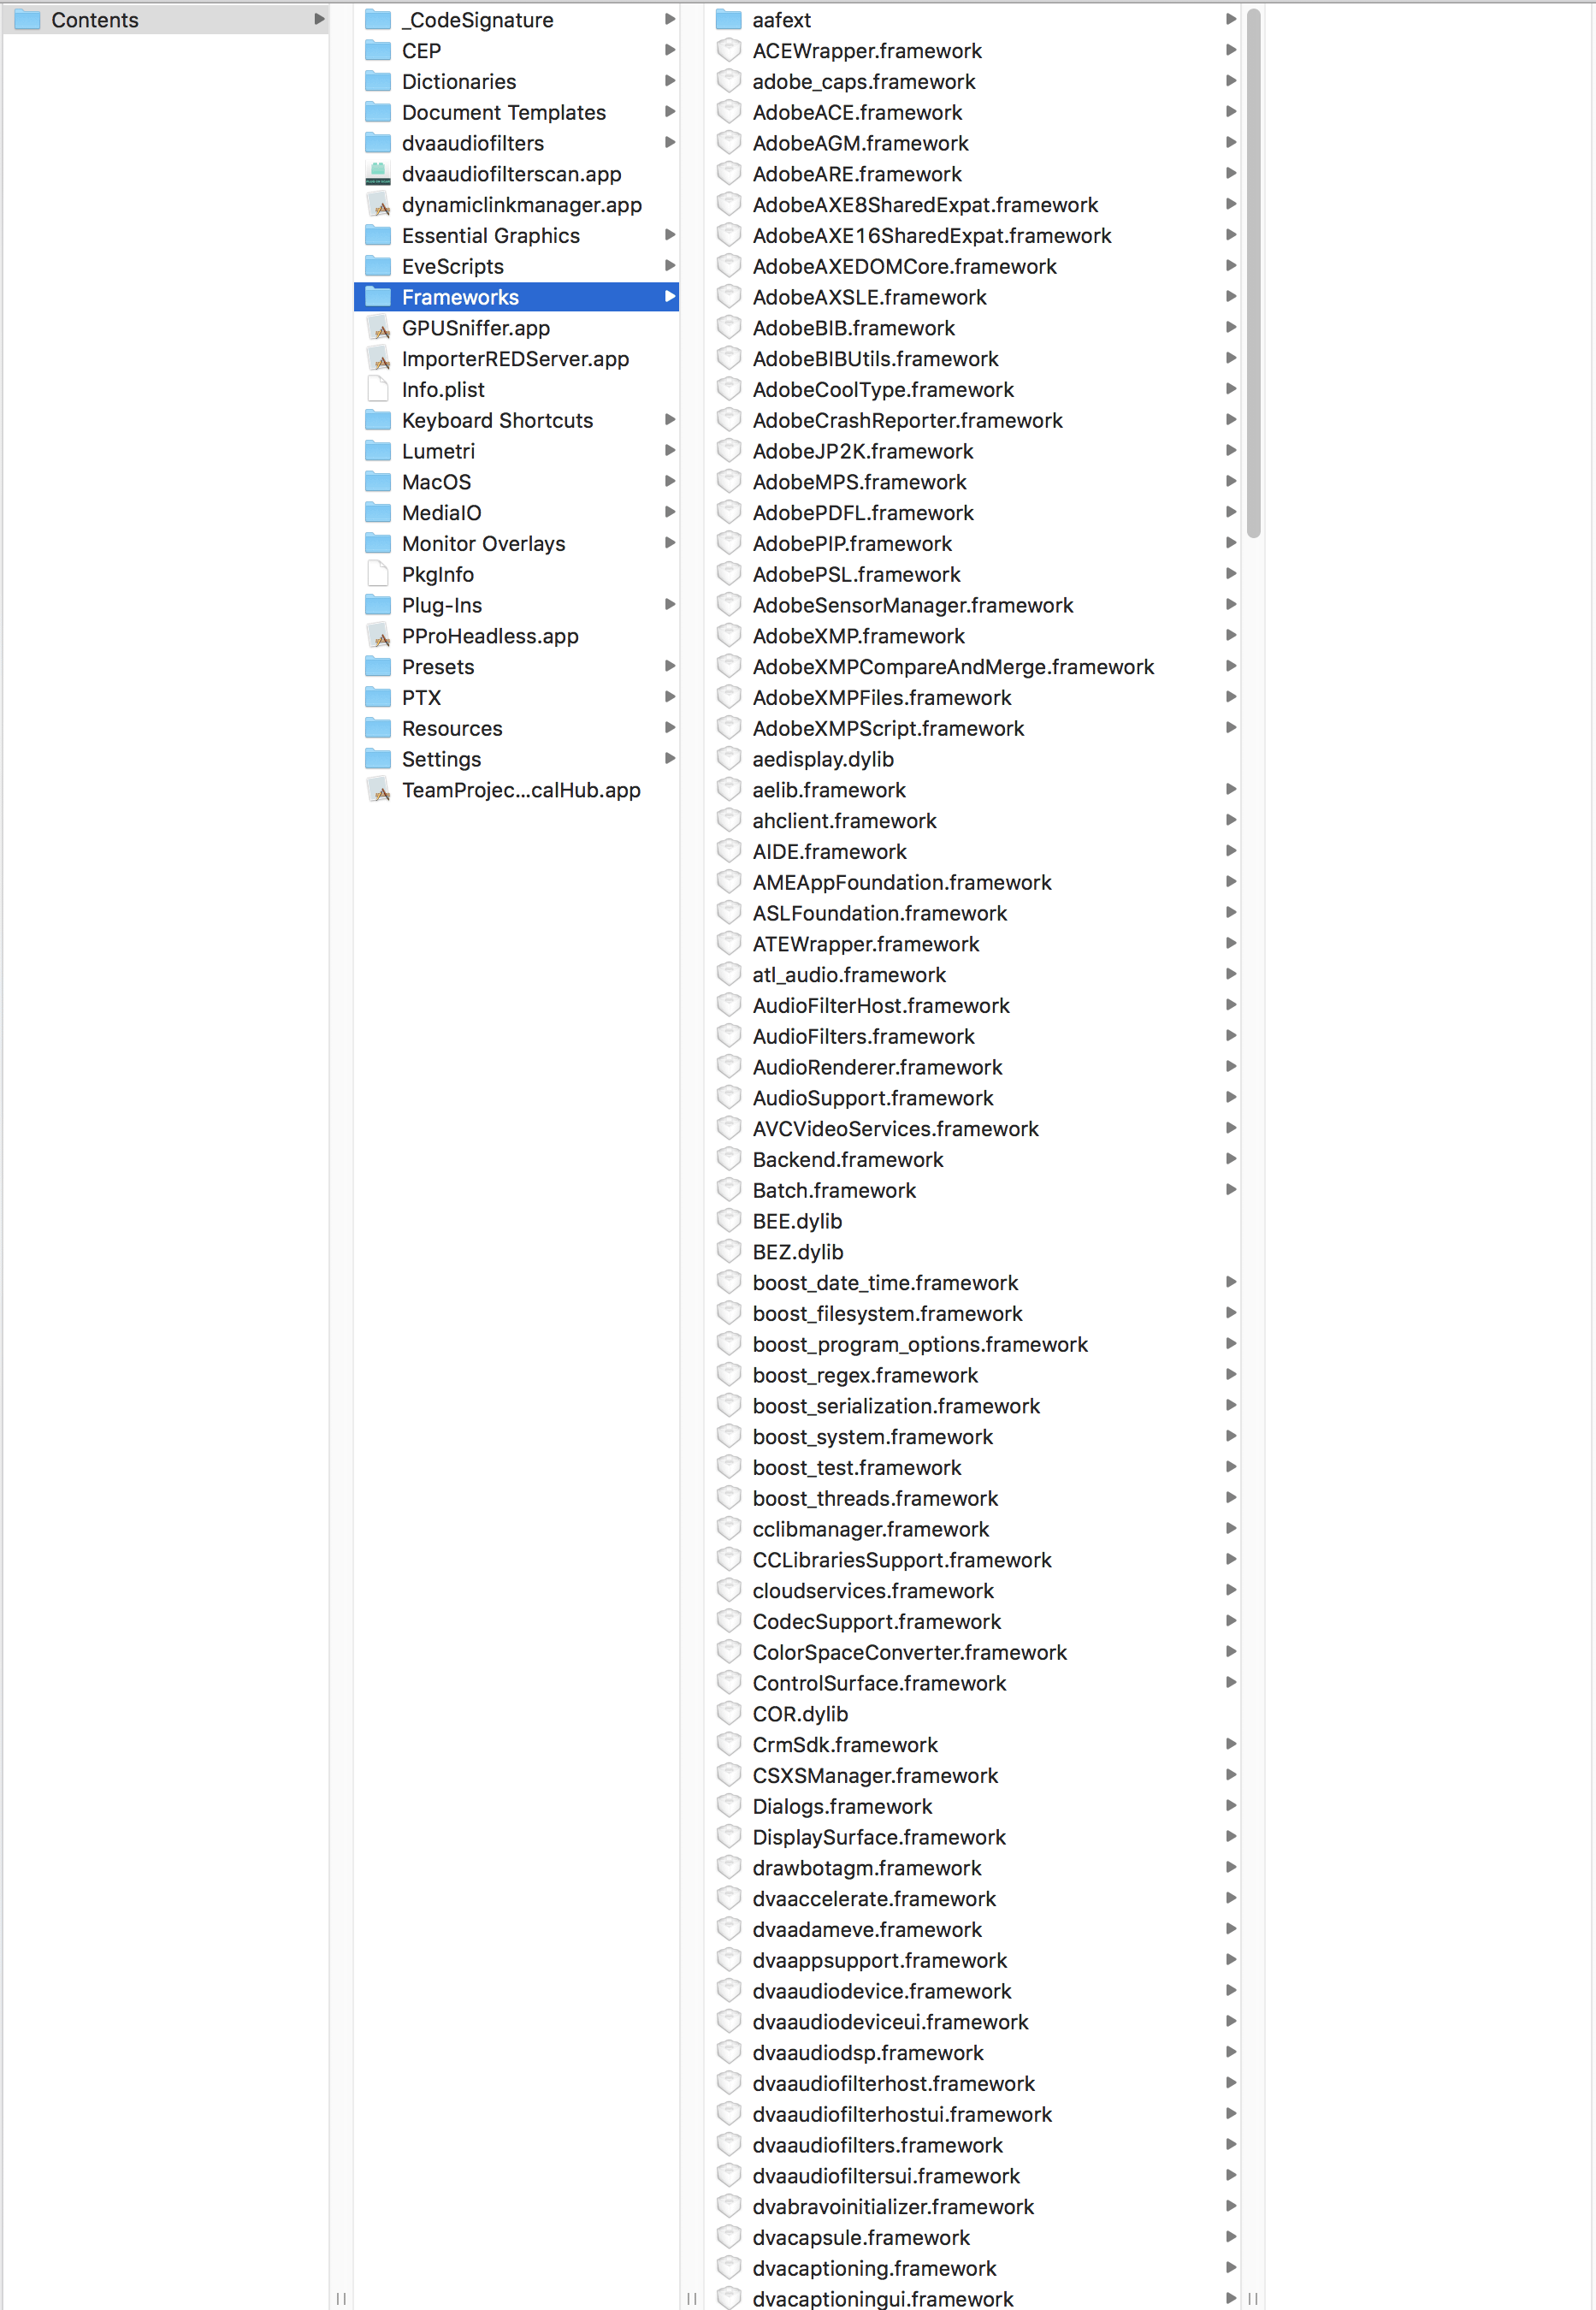Image resolution: width=1596 pixels, height=2310 pixels.
Task: Expand the dvacaptioning.framework arrow
Action: click(x=1231, y=2267)
